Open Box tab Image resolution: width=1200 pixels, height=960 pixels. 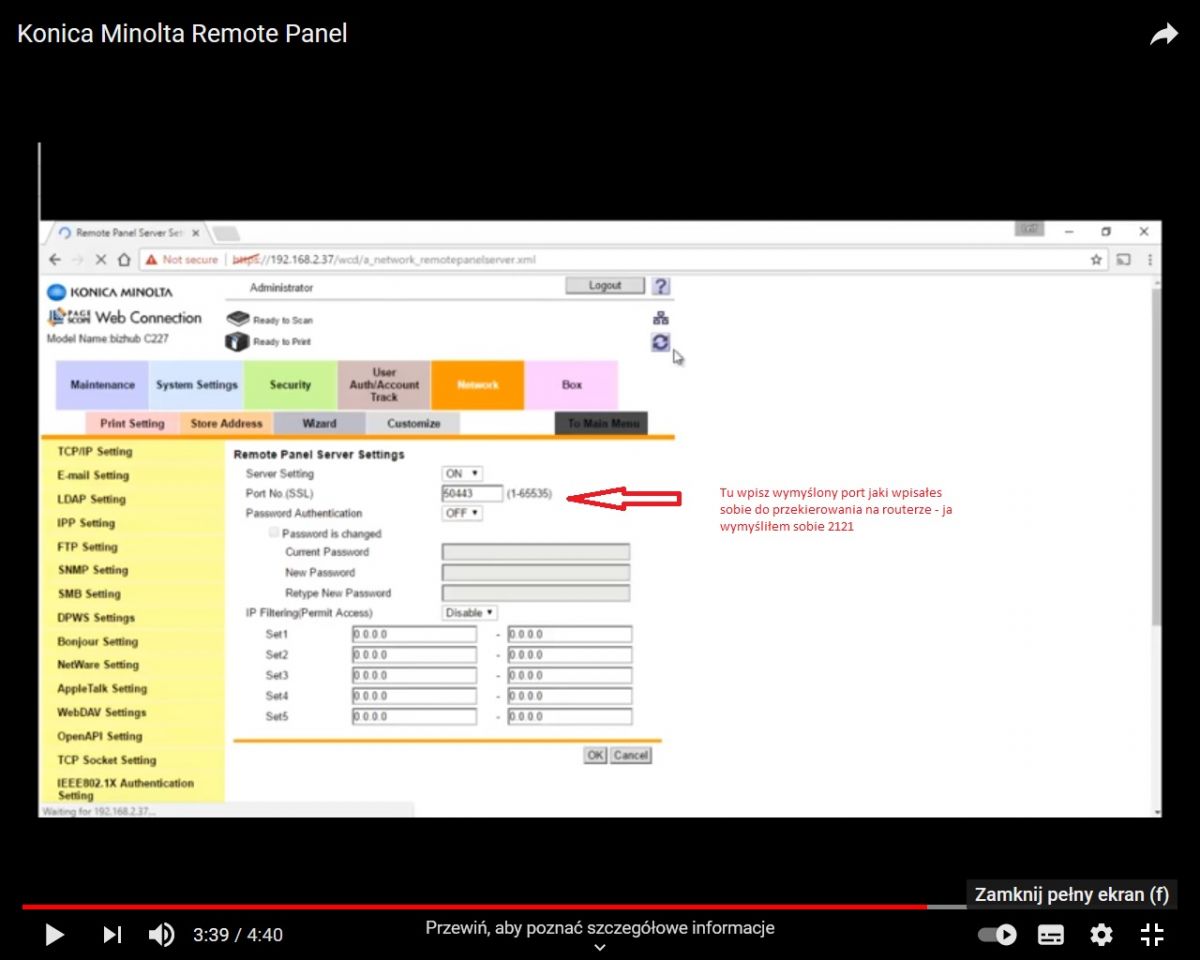tap(571, 385)
